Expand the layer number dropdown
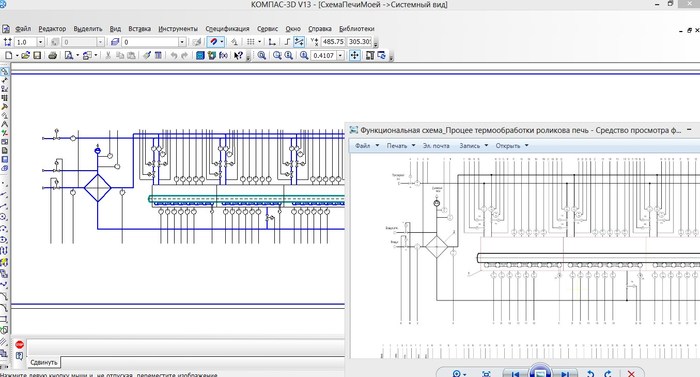 (x=182, y=42)
